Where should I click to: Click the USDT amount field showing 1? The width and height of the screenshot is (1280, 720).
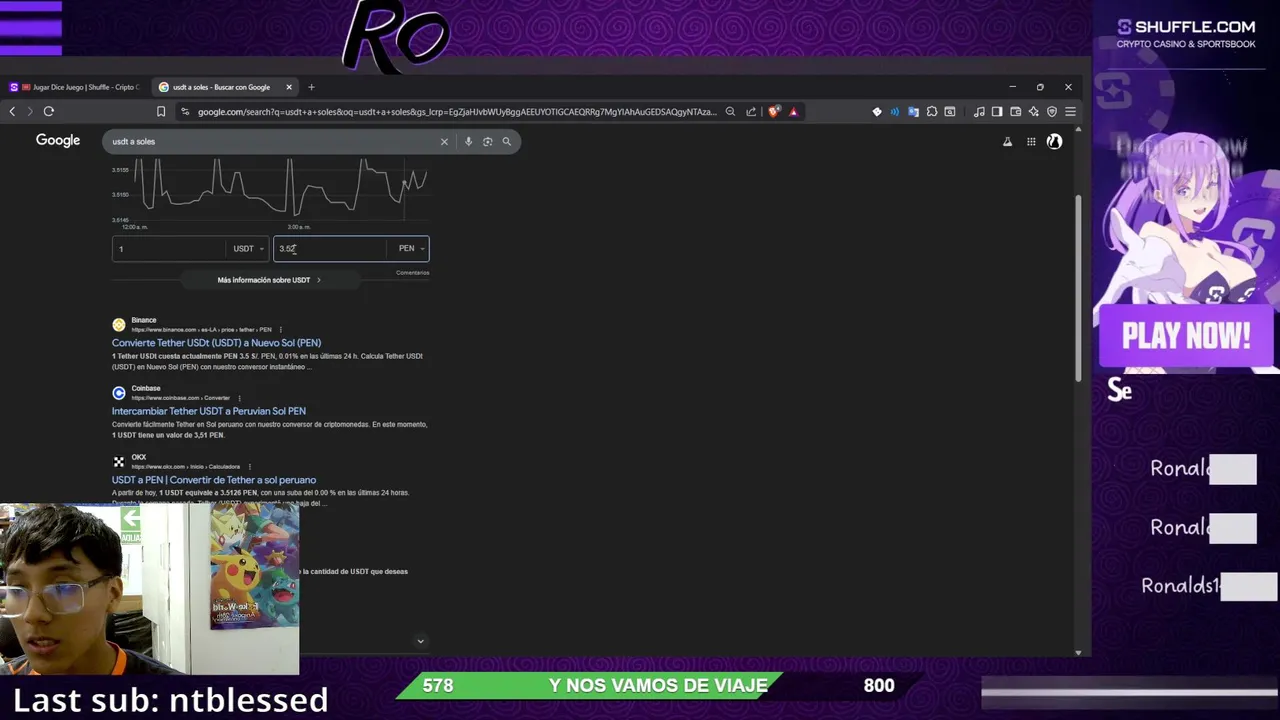(x=170, y=248)
